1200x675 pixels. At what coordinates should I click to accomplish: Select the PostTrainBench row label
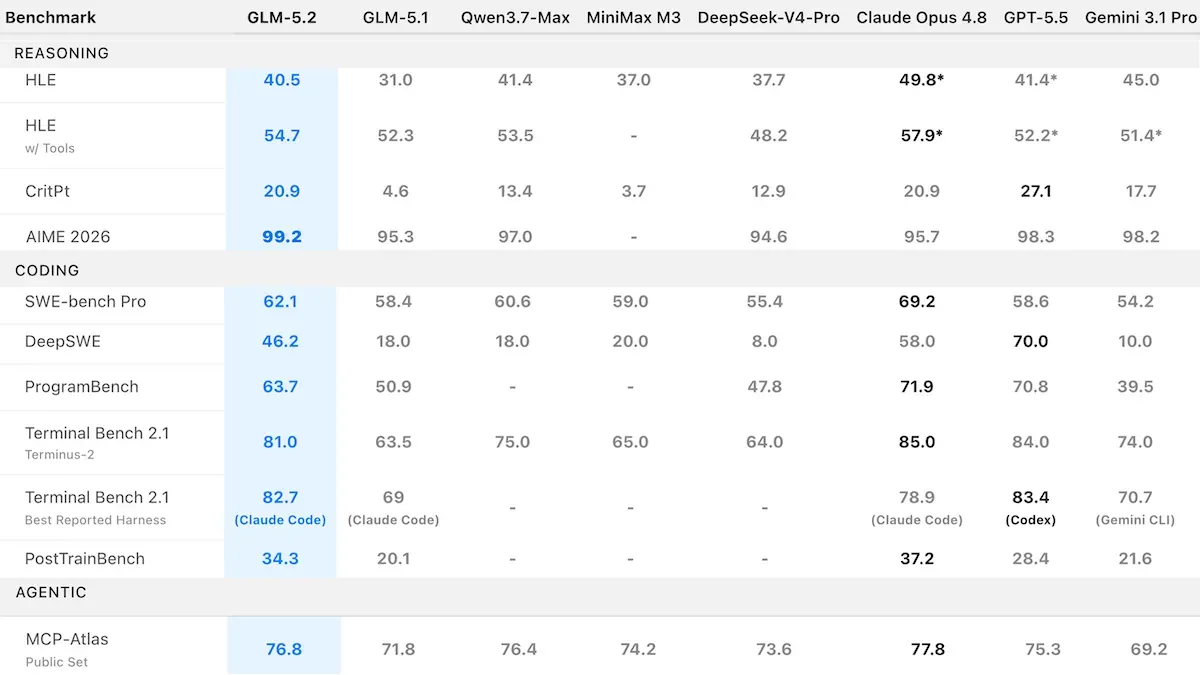click(85, 559)
